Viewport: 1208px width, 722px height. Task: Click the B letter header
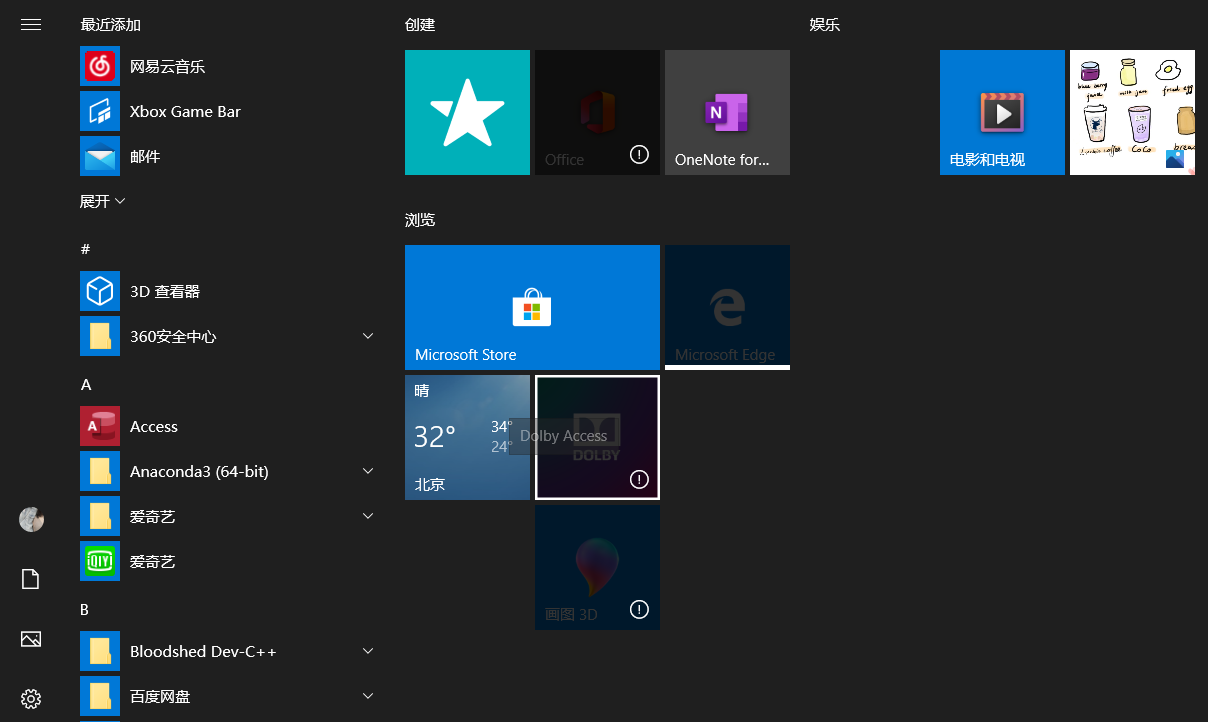pyautogui.click(x=85, y=609)
